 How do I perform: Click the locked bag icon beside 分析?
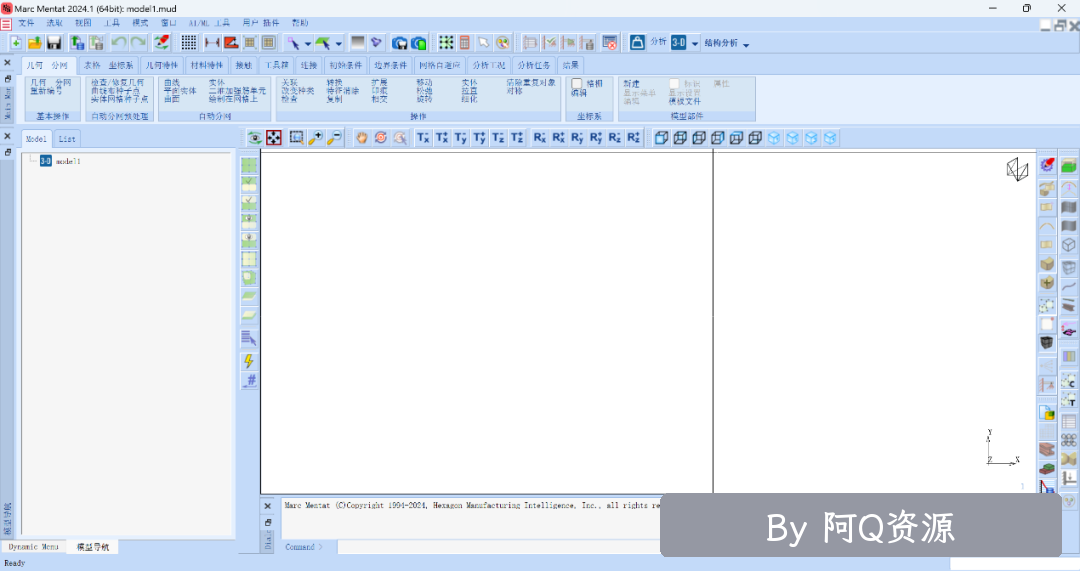pos(637,43)
